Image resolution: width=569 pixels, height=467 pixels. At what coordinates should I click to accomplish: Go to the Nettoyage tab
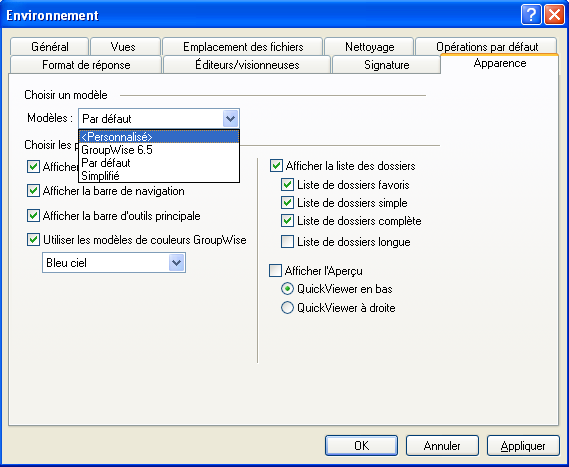click(x=369, y=46)
